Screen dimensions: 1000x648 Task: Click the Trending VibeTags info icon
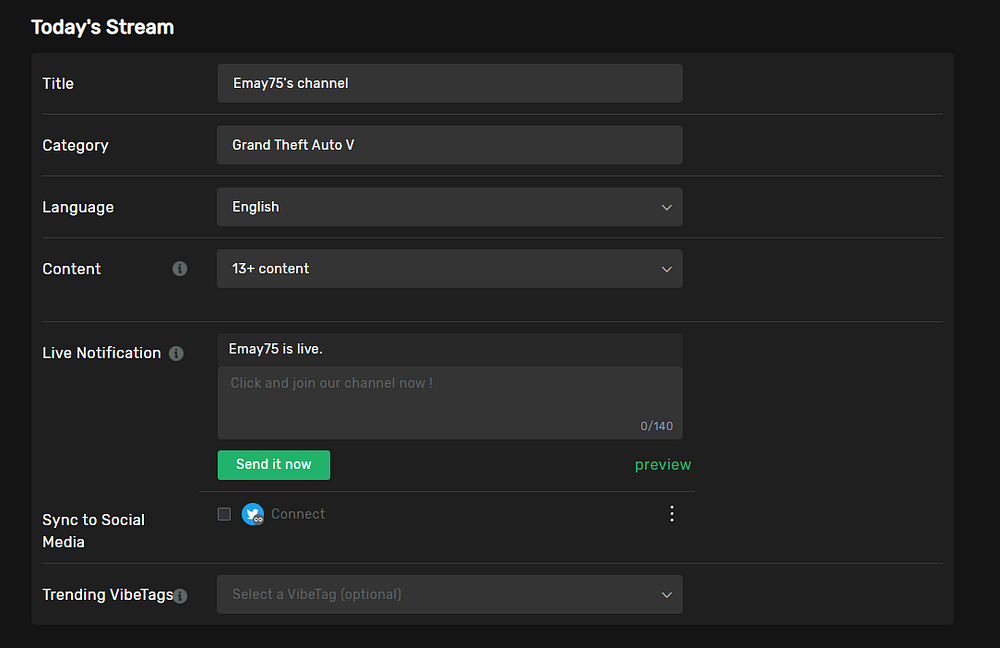[x=180, y=596]
